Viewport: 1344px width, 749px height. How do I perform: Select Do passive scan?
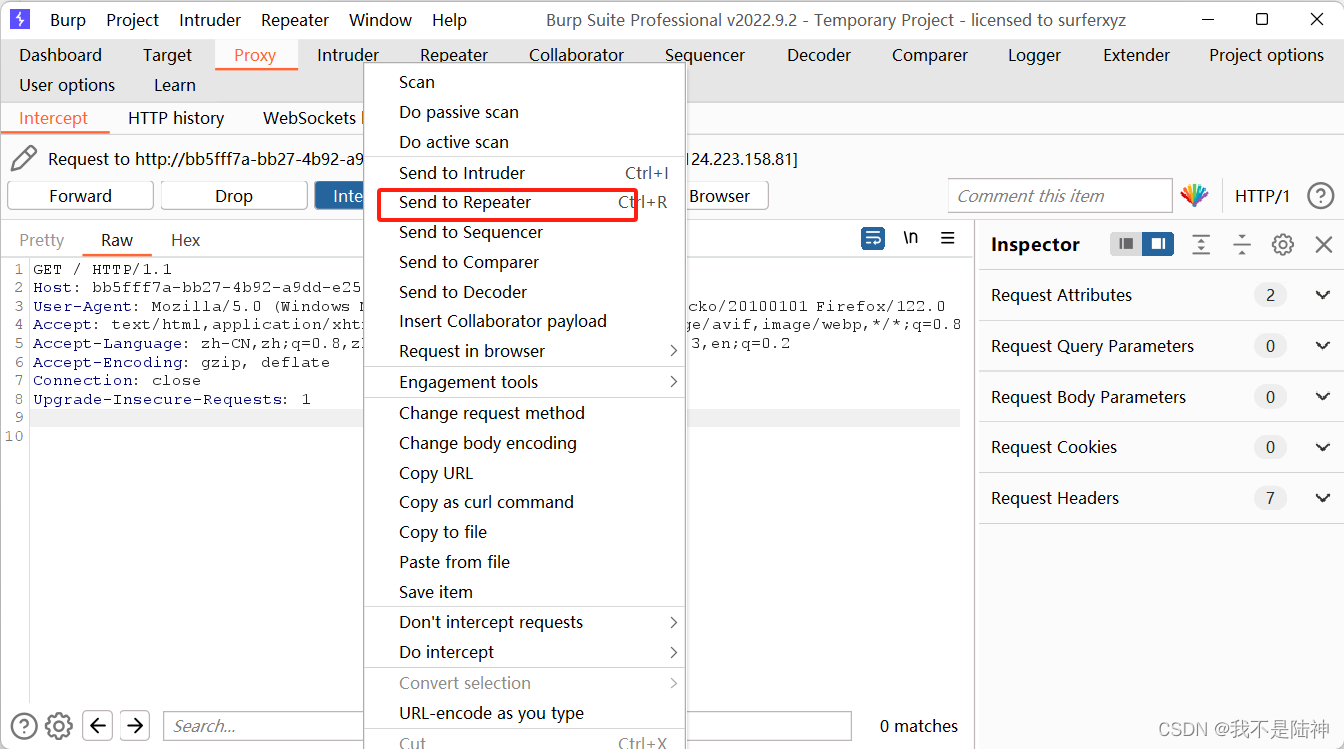[x=525, y=112]
